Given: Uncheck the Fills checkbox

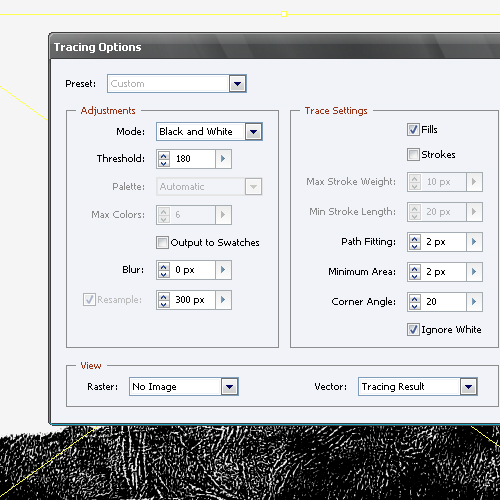Looking at the screenshot, I should [413, 129].
